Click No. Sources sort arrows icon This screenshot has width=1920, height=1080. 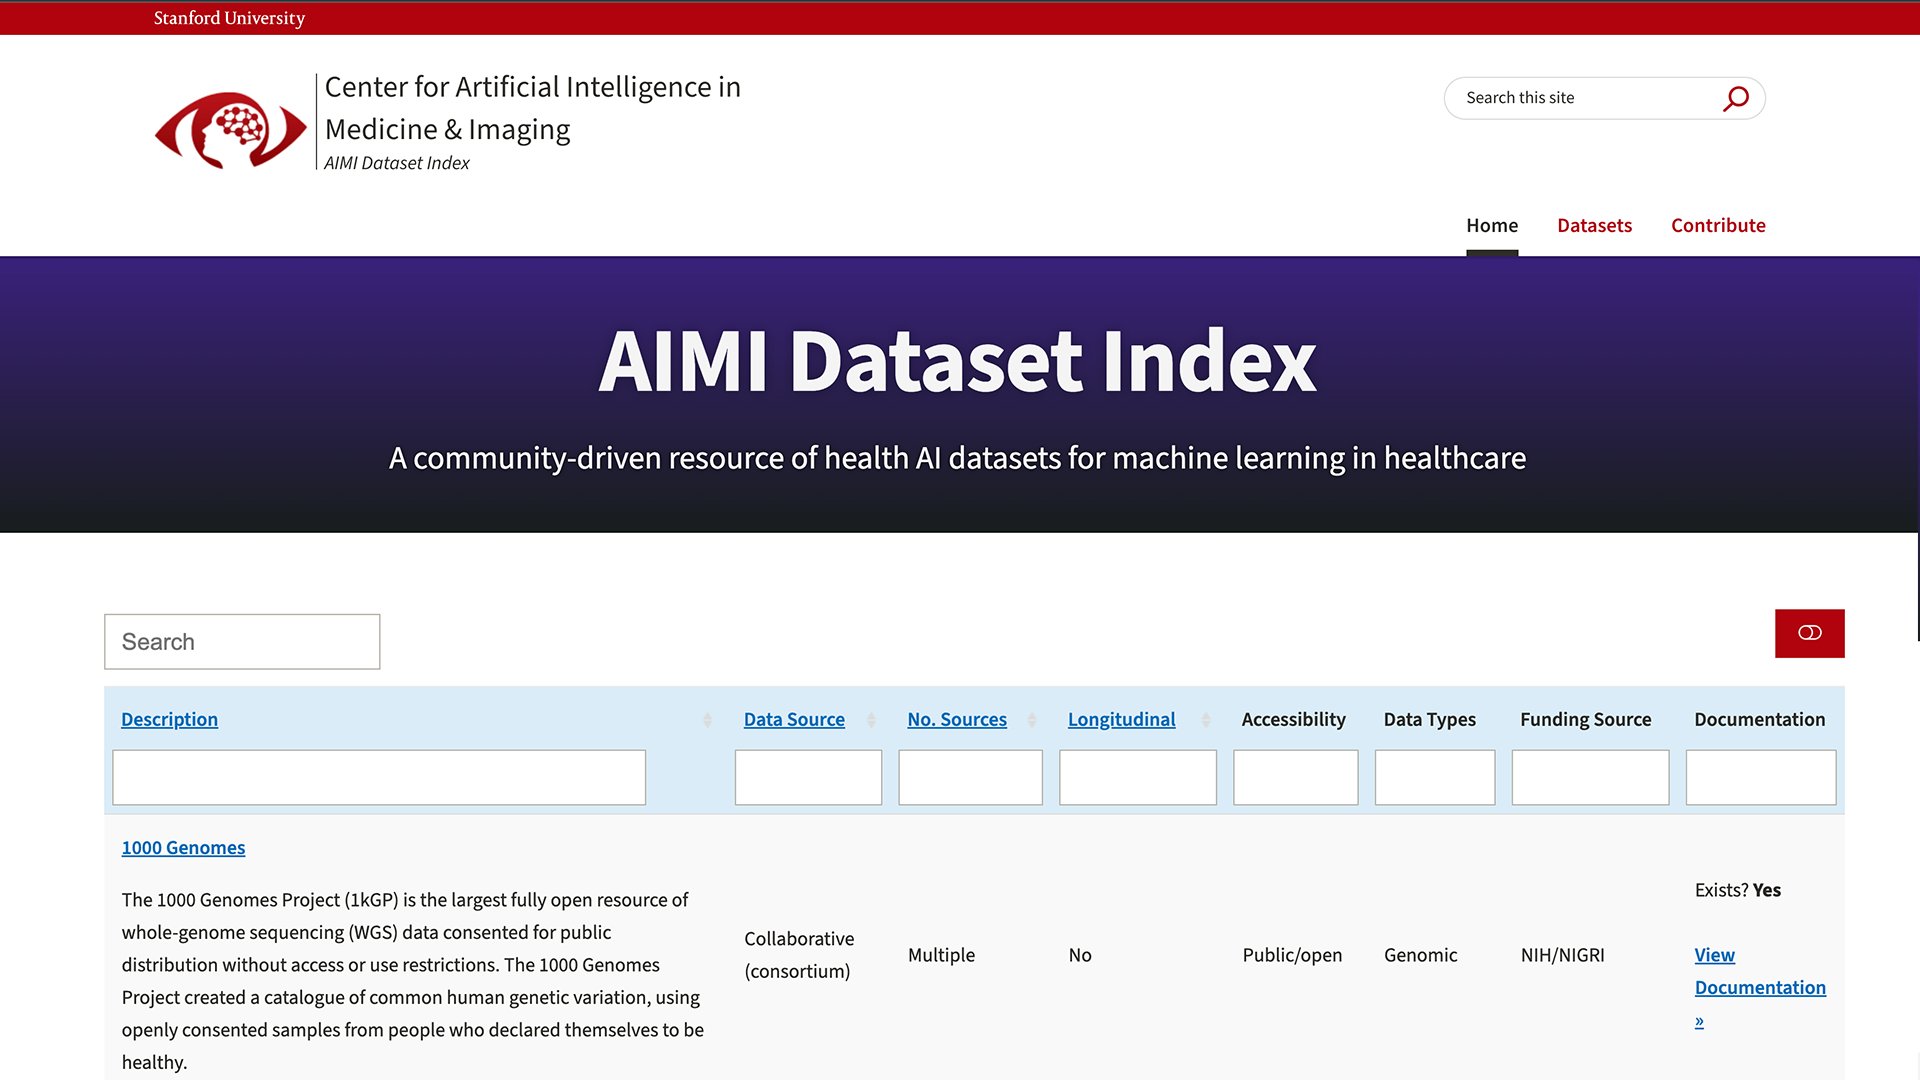(1032, 720)
